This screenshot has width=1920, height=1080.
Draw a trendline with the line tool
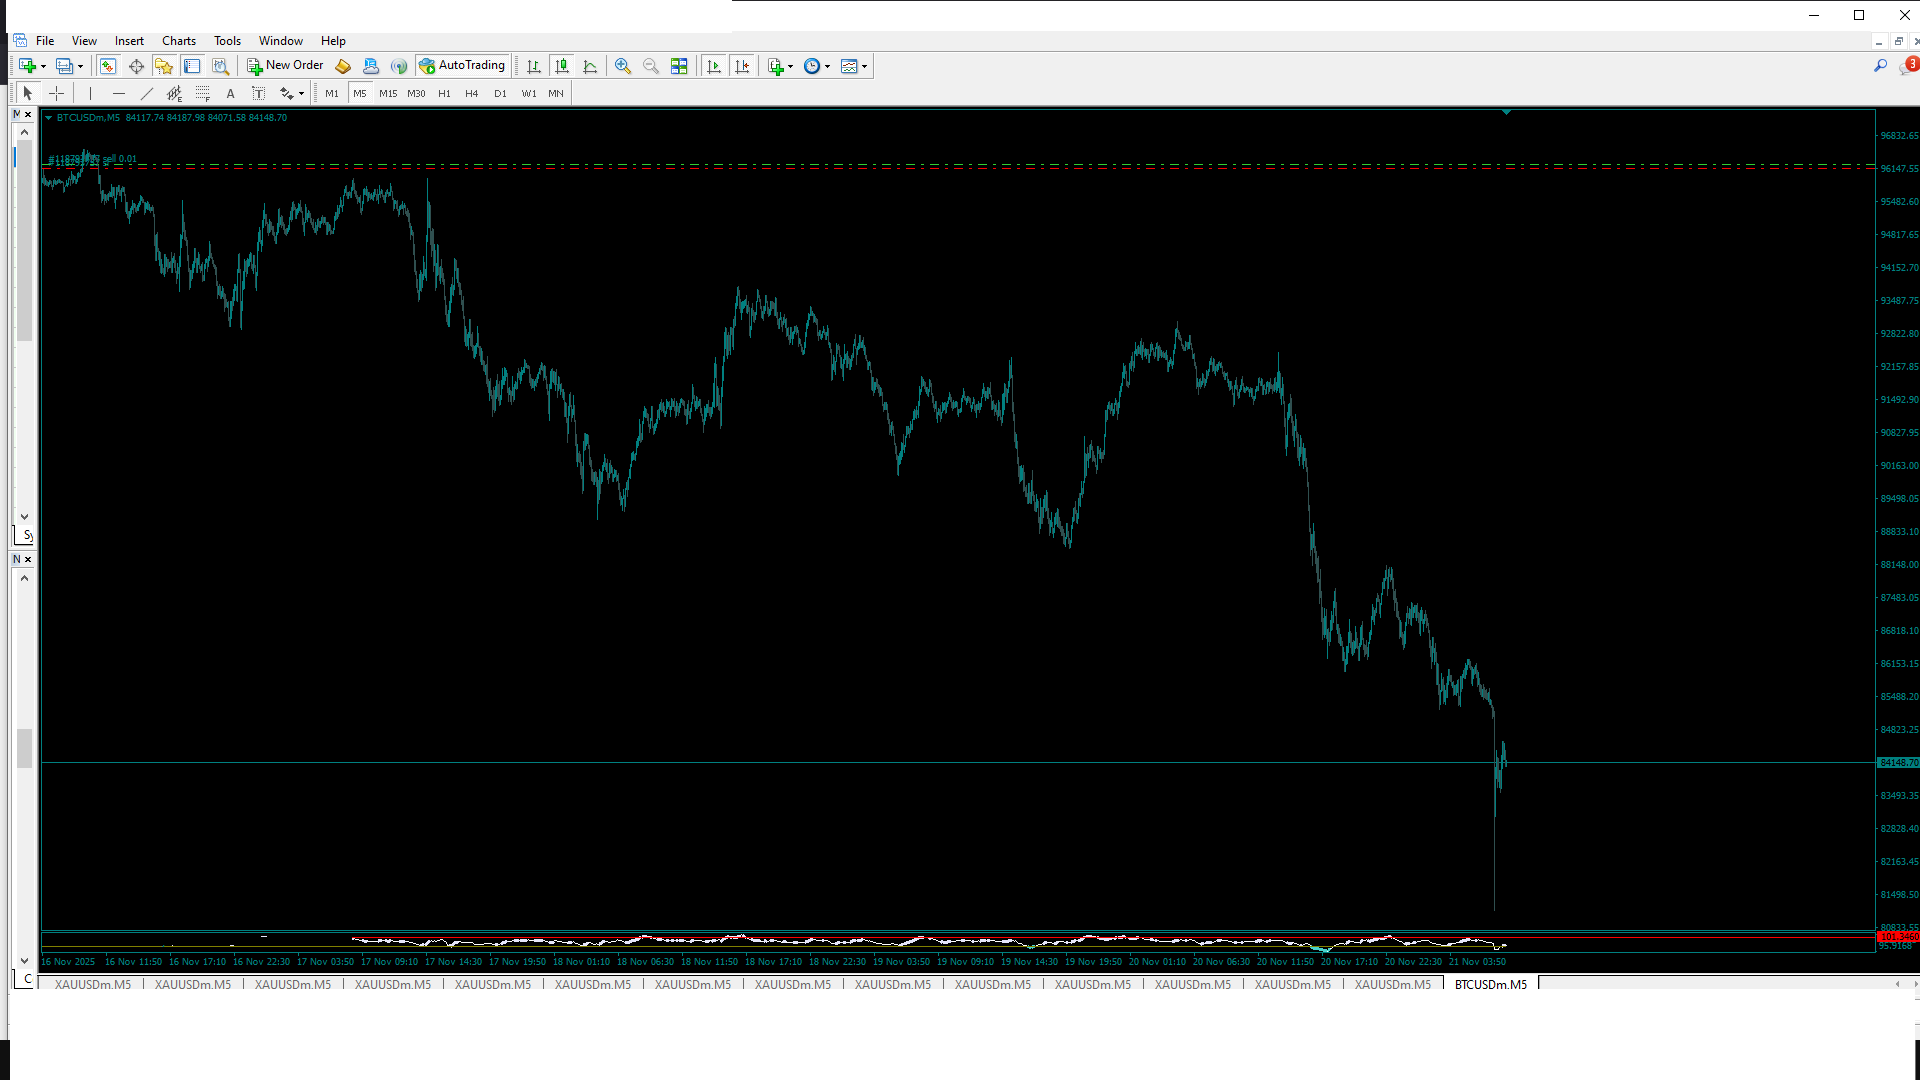[x=147, y=93]
